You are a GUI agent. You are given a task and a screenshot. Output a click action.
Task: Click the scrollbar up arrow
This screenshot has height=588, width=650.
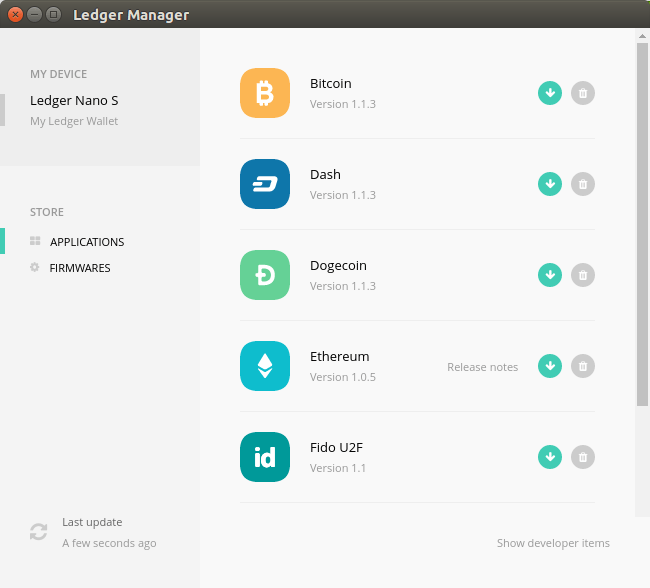tap(642, 36)
